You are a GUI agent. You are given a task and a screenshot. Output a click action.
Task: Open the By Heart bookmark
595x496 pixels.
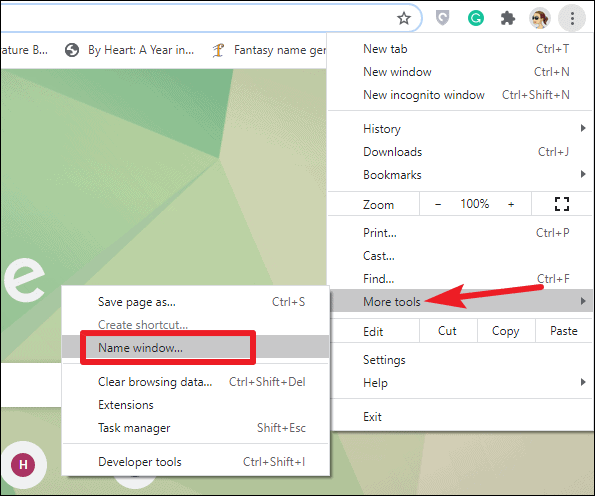[129, 50]
